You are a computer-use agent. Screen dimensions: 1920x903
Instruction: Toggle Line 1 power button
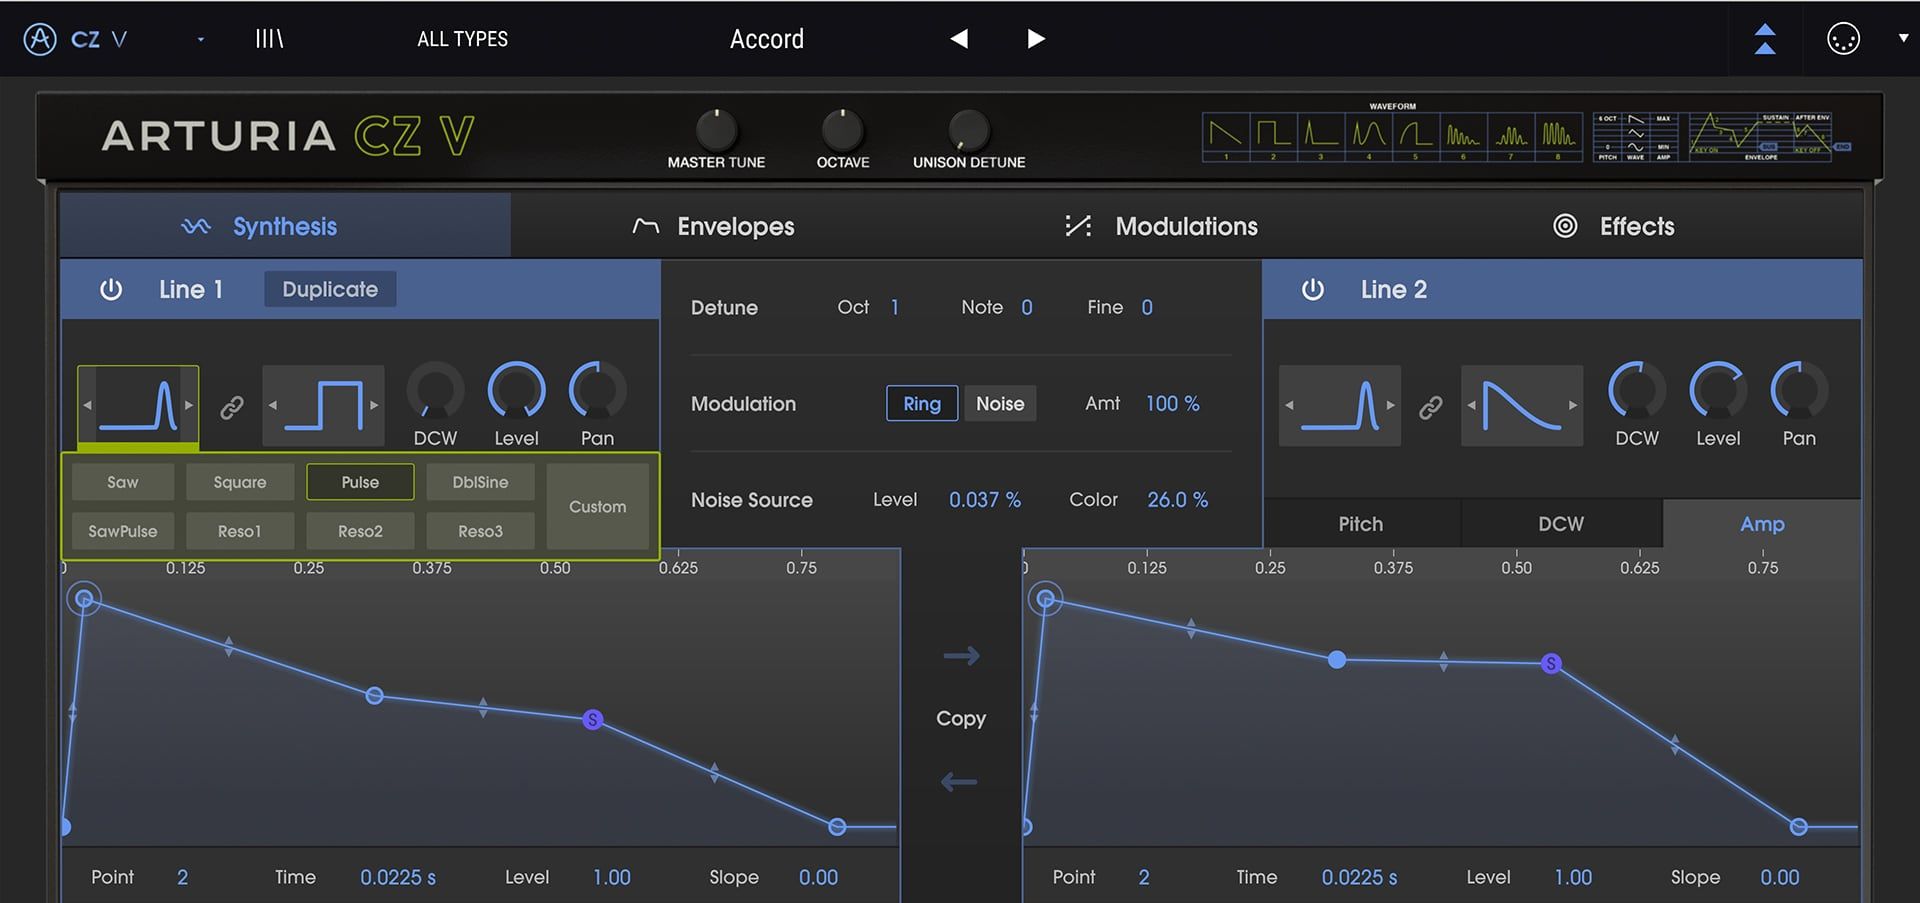[111, 289]
